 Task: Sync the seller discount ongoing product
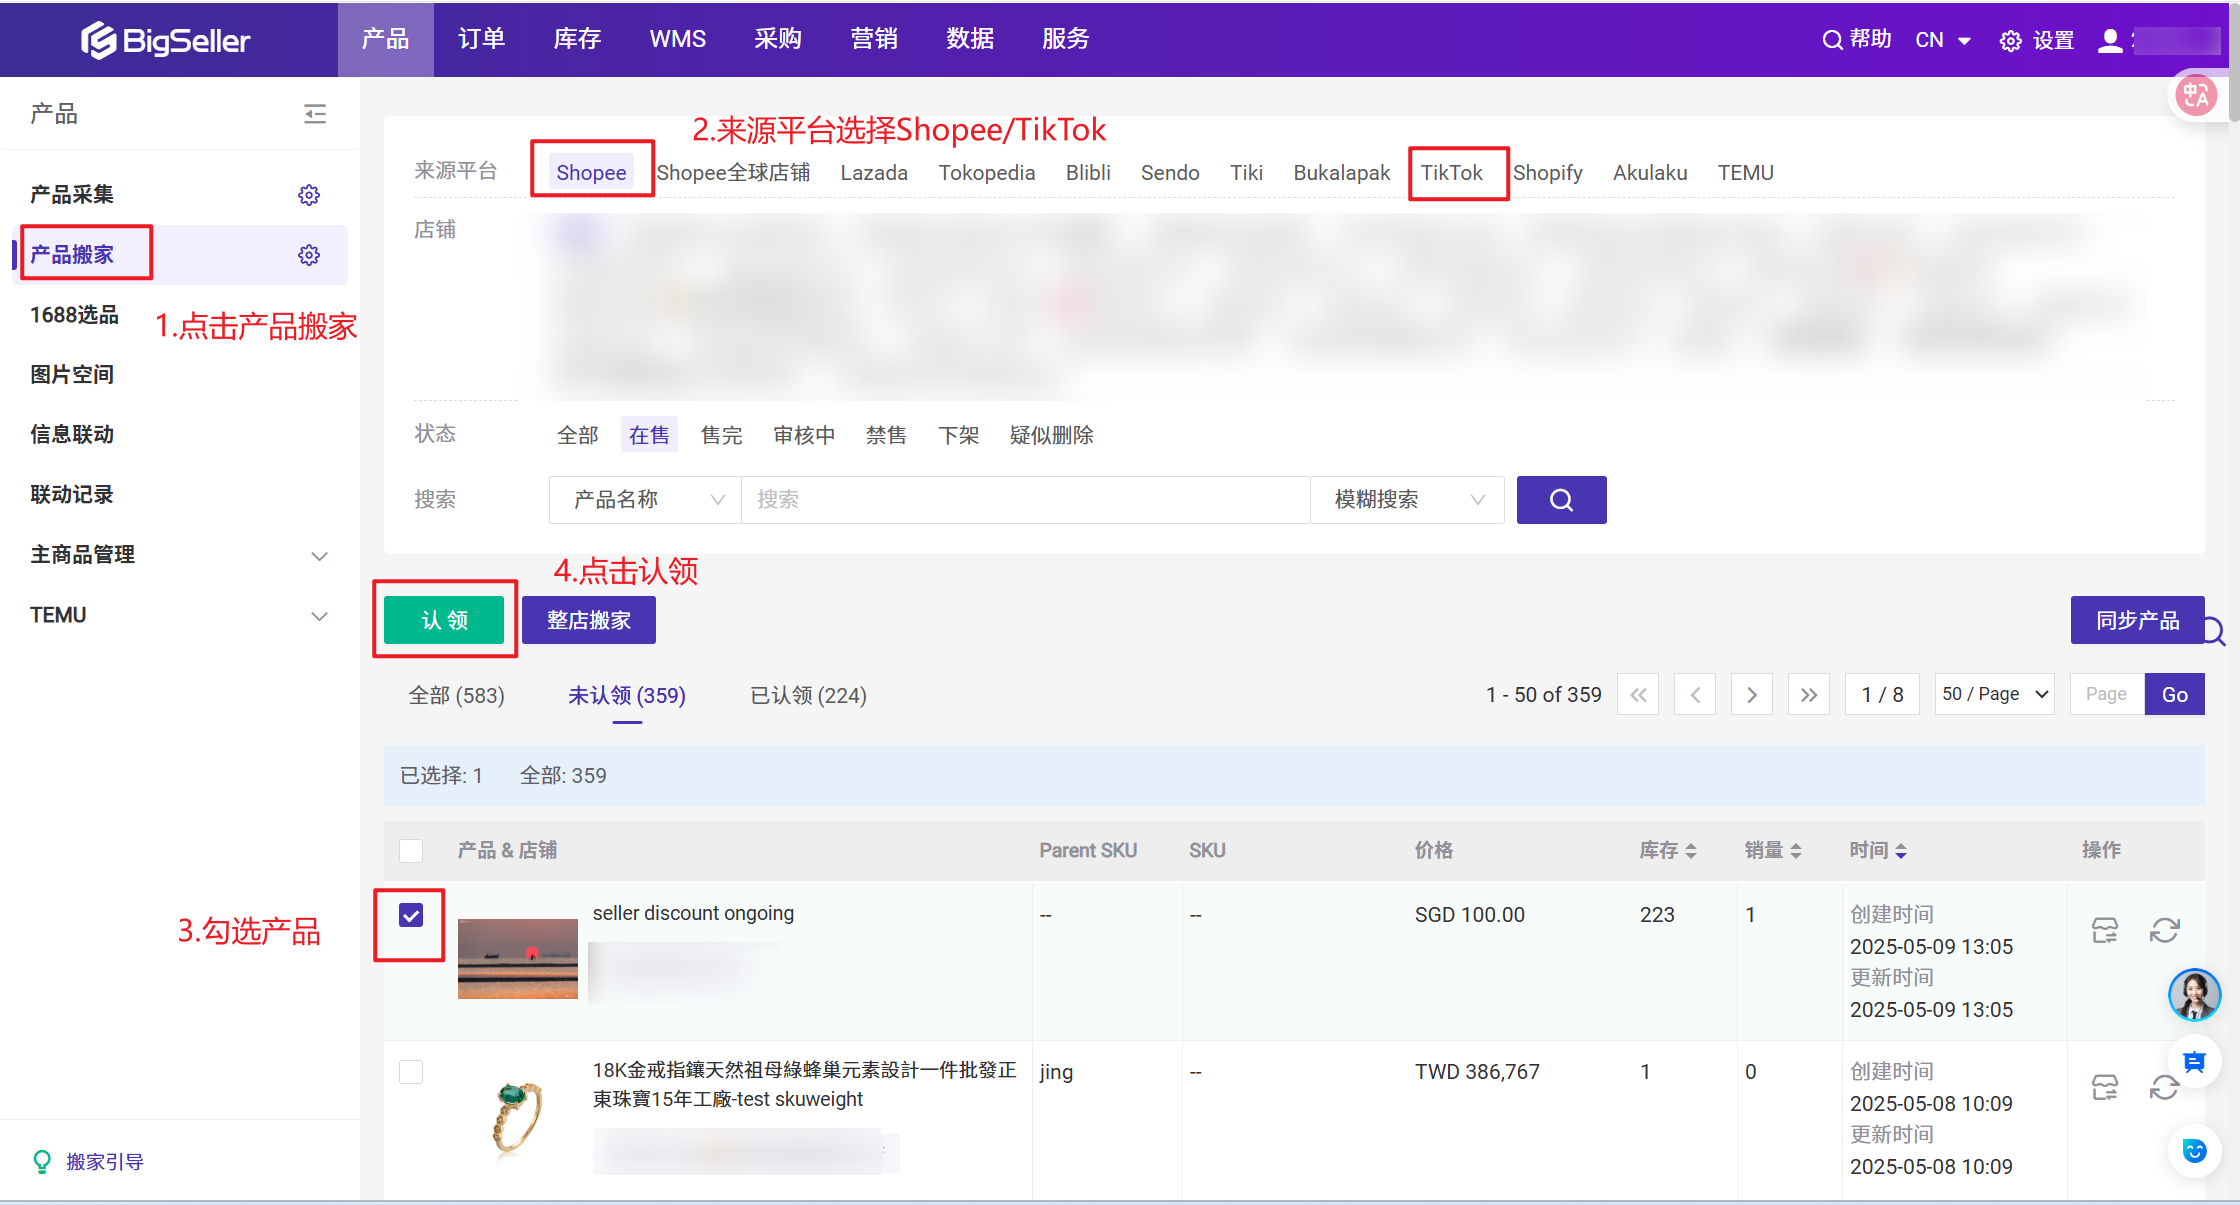(2165, 931)
